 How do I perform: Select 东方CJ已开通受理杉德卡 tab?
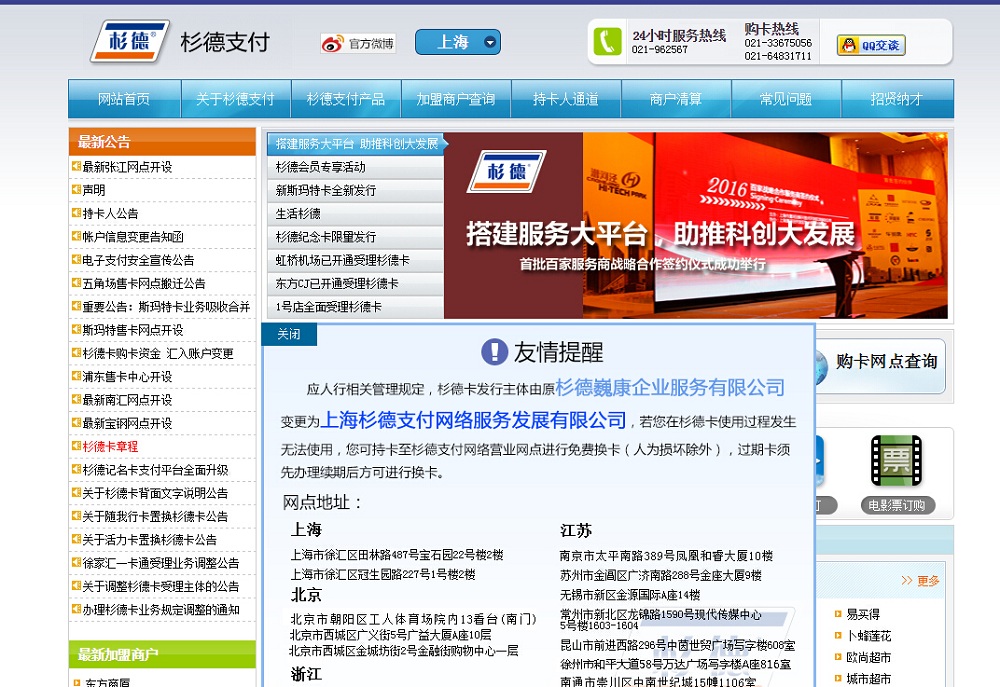pos(355,283)
